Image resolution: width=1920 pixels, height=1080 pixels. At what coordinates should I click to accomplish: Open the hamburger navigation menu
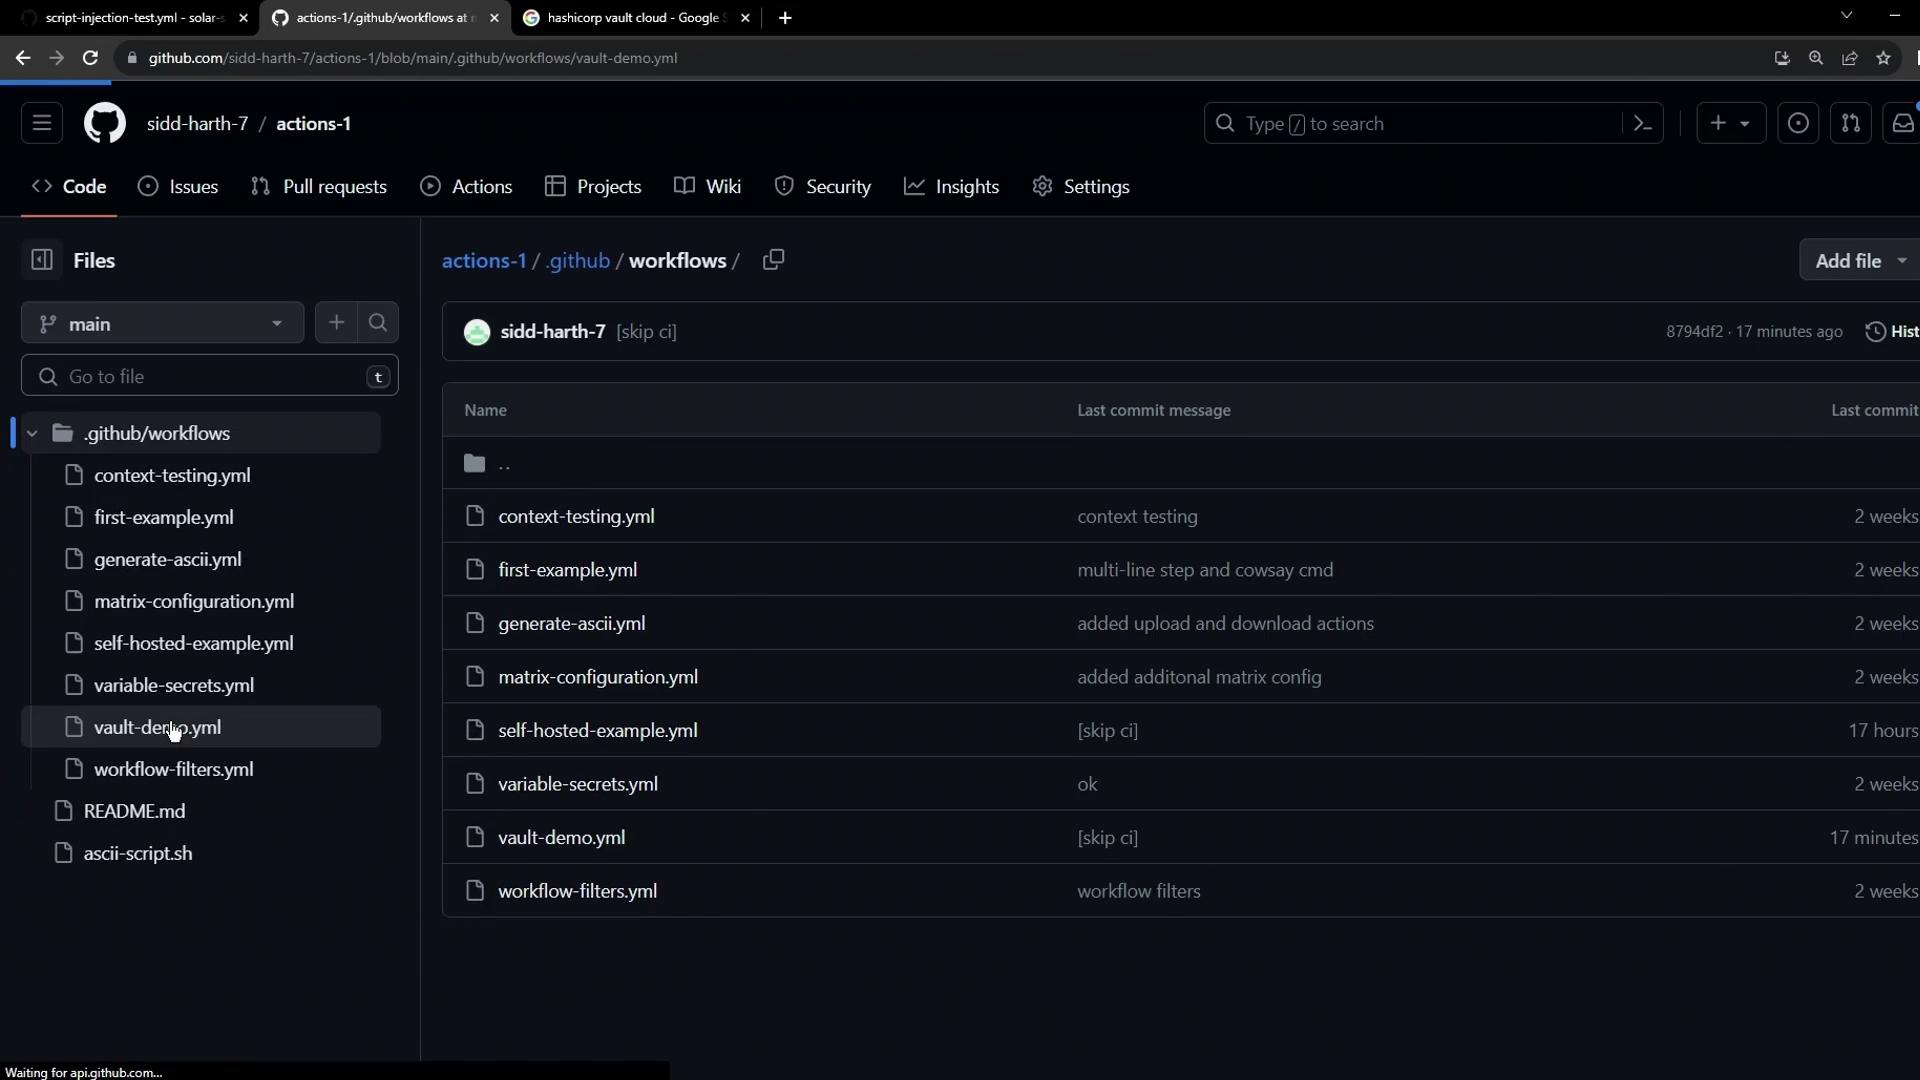click(42, 124)
